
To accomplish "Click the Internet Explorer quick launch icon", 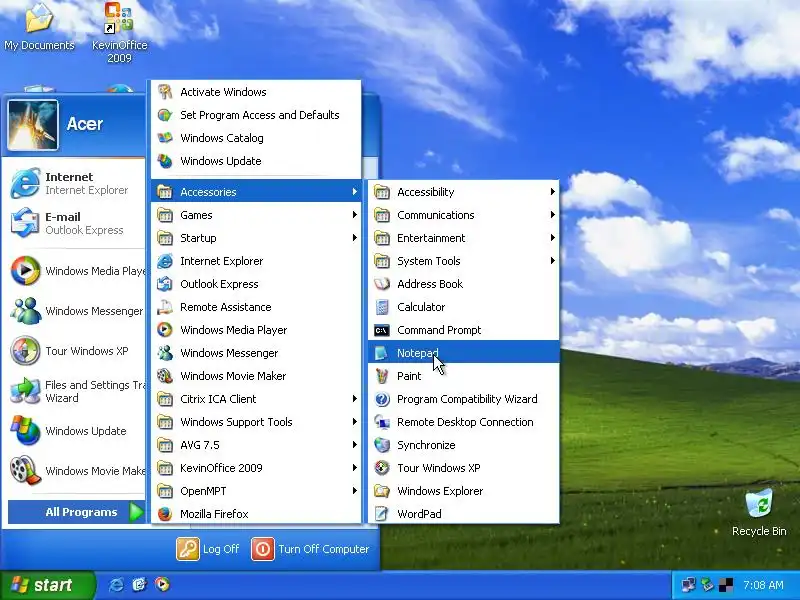I will pos(116,585).
